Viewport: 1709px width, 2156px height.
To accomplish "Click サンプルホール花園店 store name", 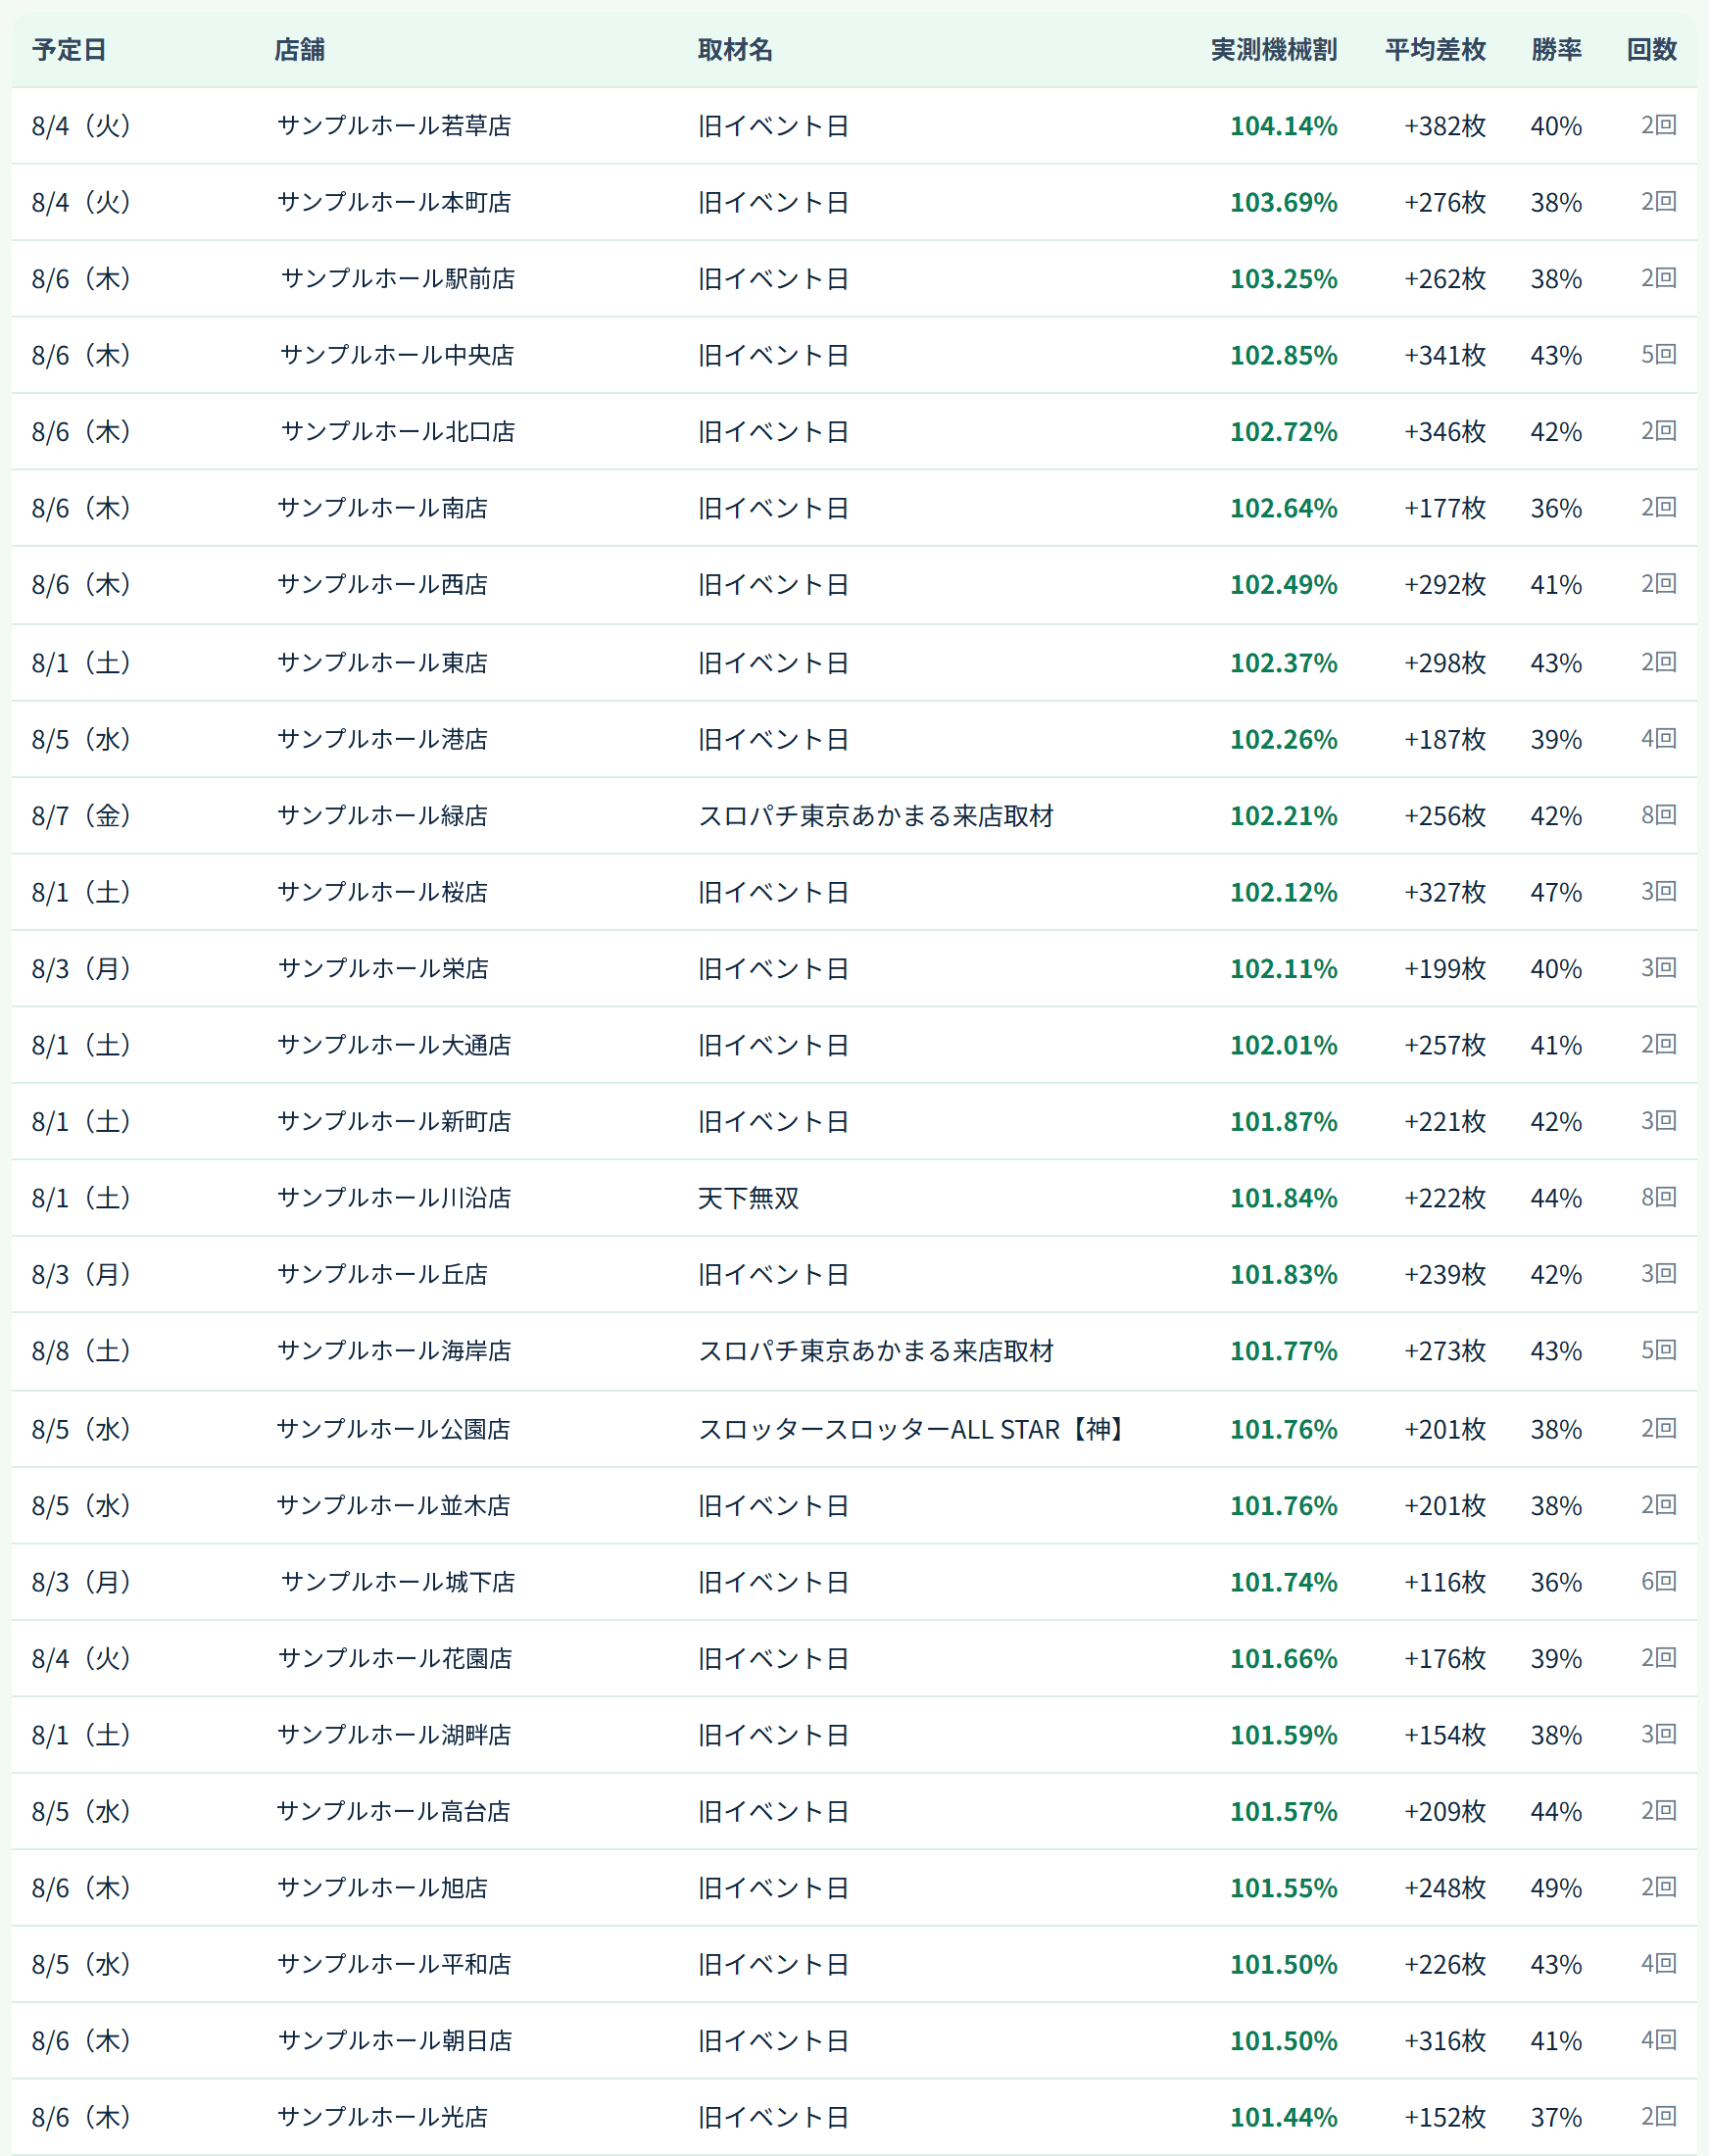I will [x=395, y=1659].
